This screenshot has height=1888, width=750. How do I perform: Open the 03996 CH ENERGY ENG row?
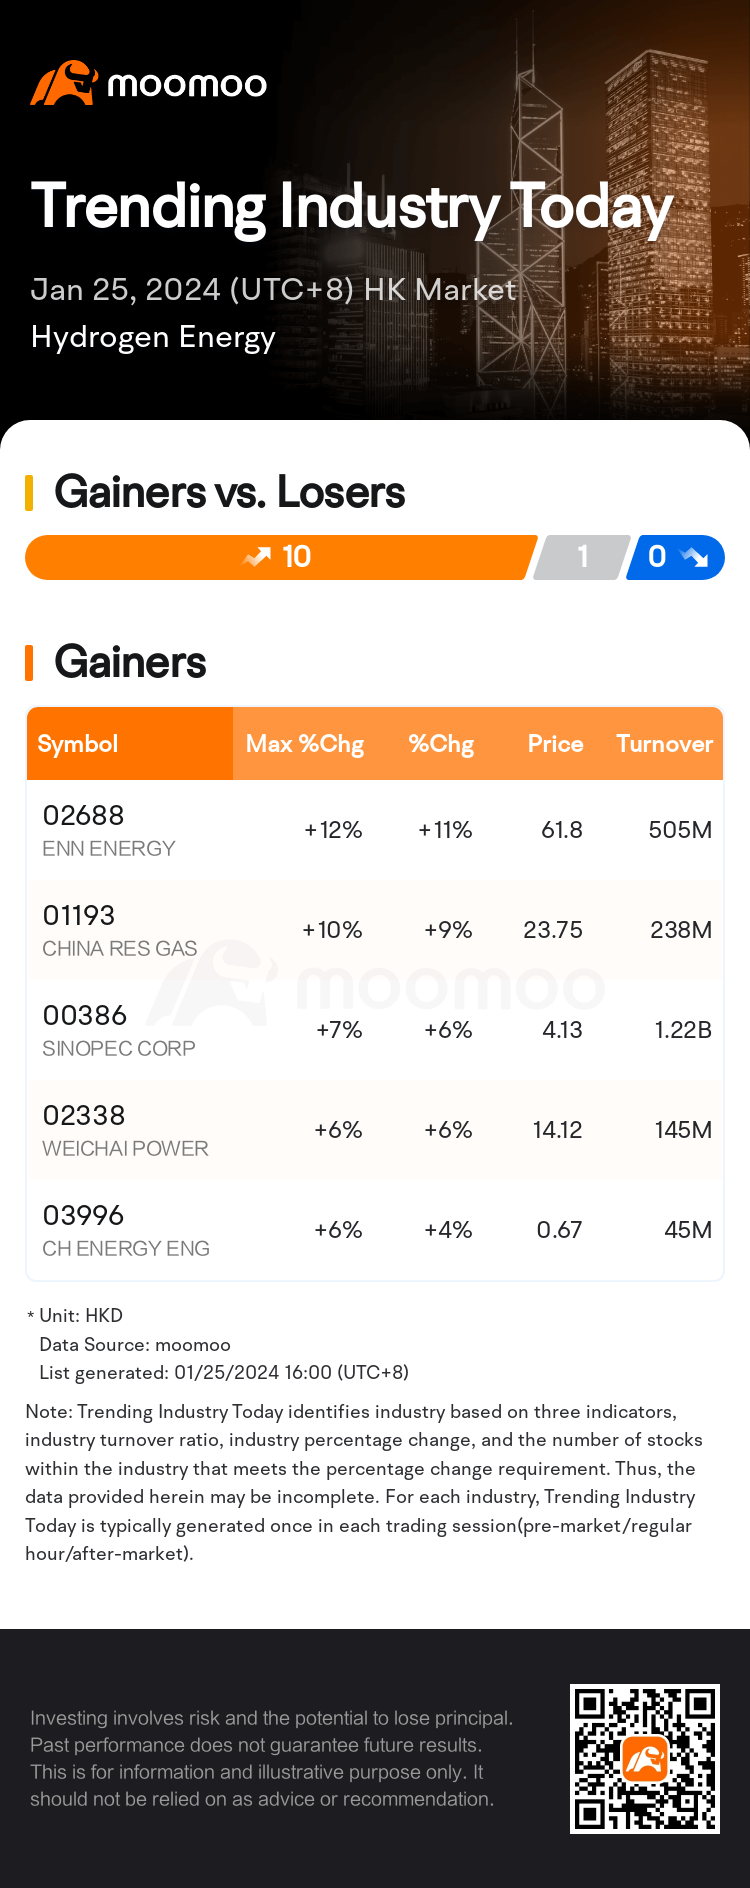click(x=375, y=1230)
